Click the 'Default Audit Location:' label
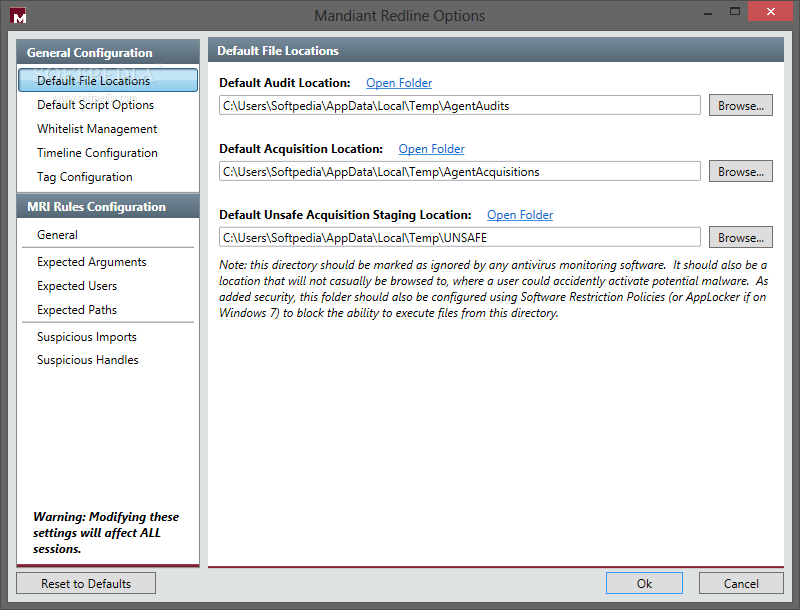This screenshot has width=800, height=610. point(285,83)
